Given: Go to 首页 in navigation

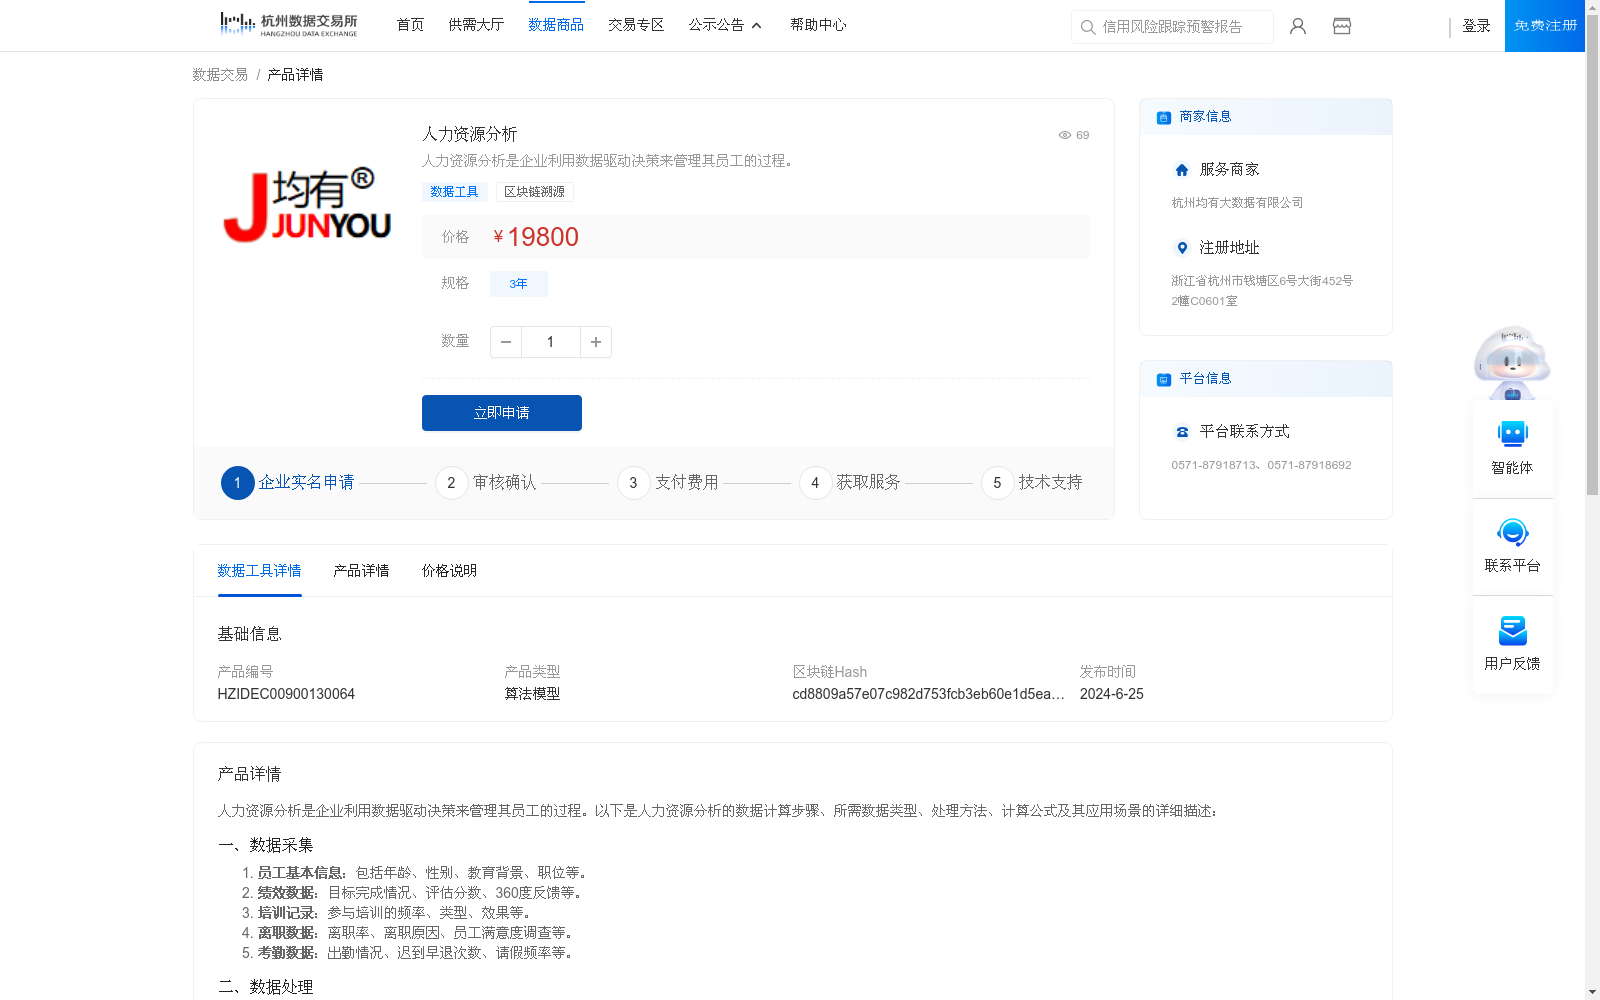Looking at the screenshot, I should [410, 25].
